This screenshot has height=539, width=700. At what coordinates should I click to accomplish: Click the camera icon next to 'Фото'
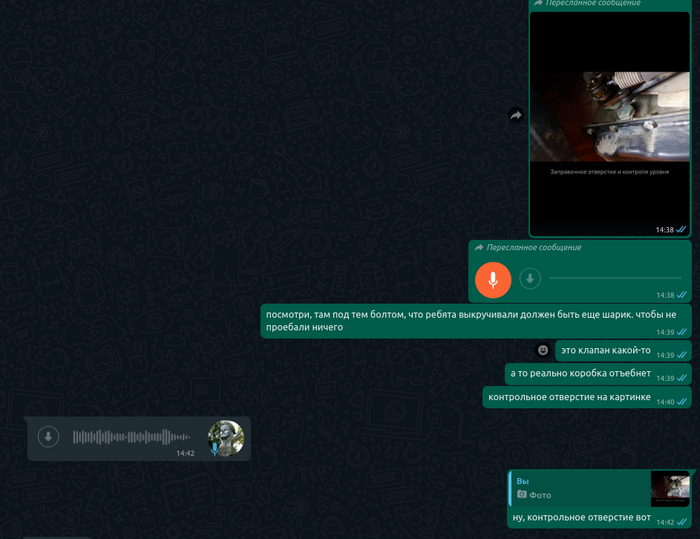(x=521, y=494)
